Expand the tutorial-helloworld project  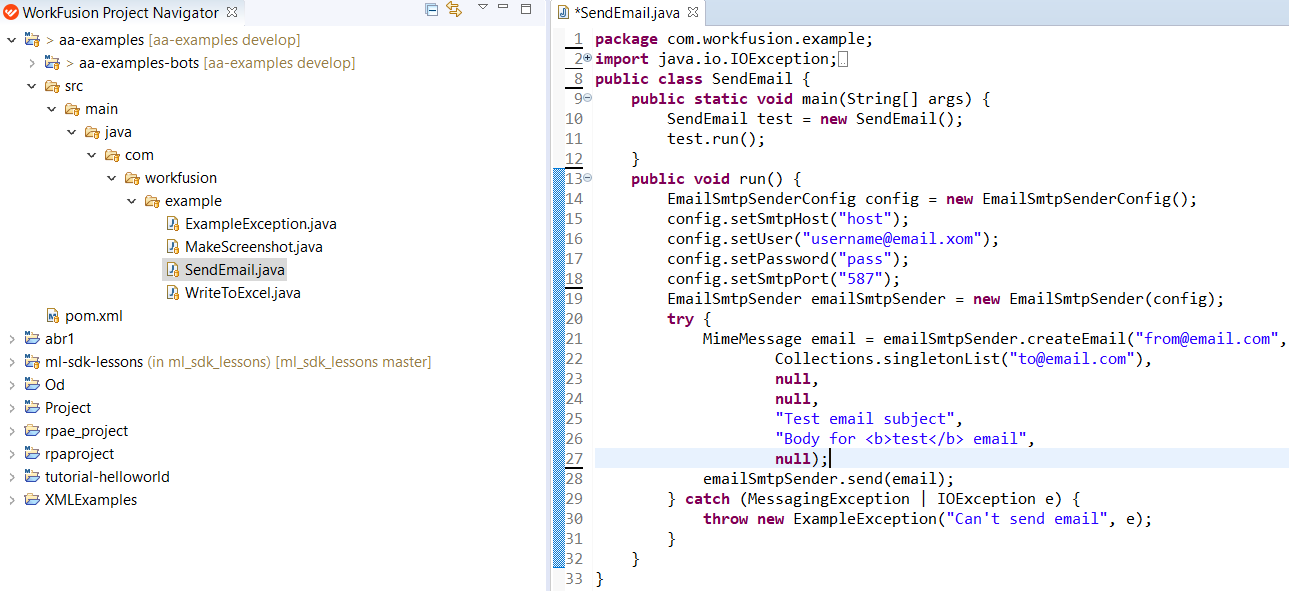tap(11, 477)
